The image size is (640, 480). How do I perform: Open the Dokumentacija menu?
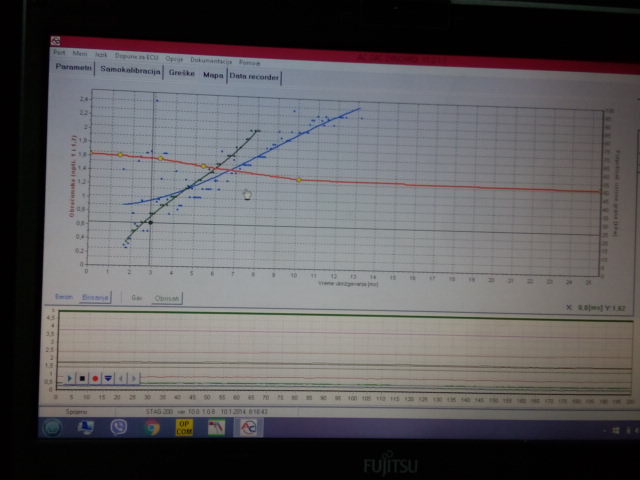(x=211, y=61)
